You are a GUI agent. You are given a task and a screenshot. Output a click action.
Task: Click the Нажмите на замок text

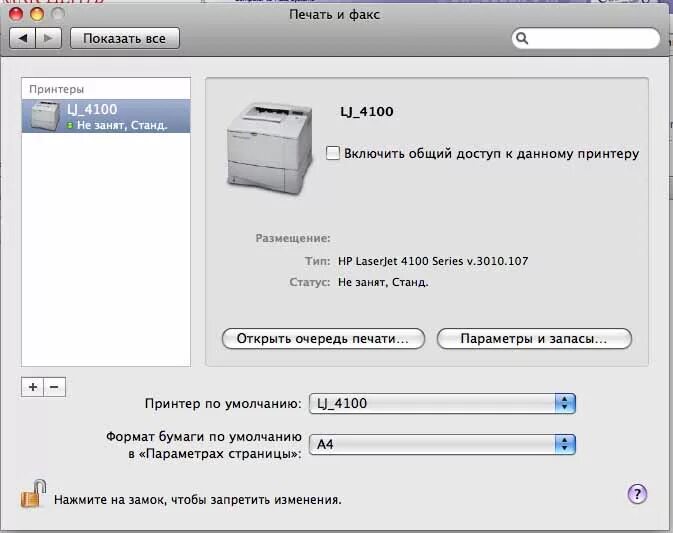click(x=197, y=500)
